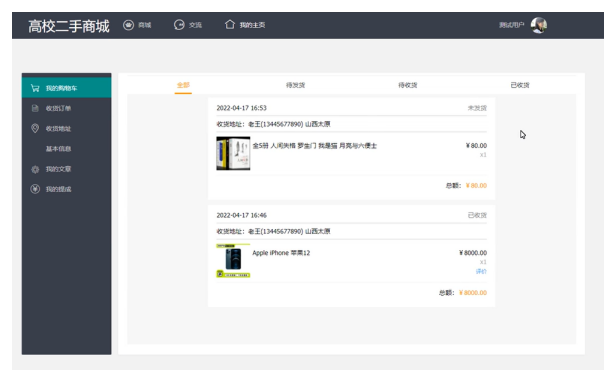Image resolution: width=610 pixels, height=375 pixels.
Task: Click the house icon in header
Action: pyautogui.click(x=230, y=25)
